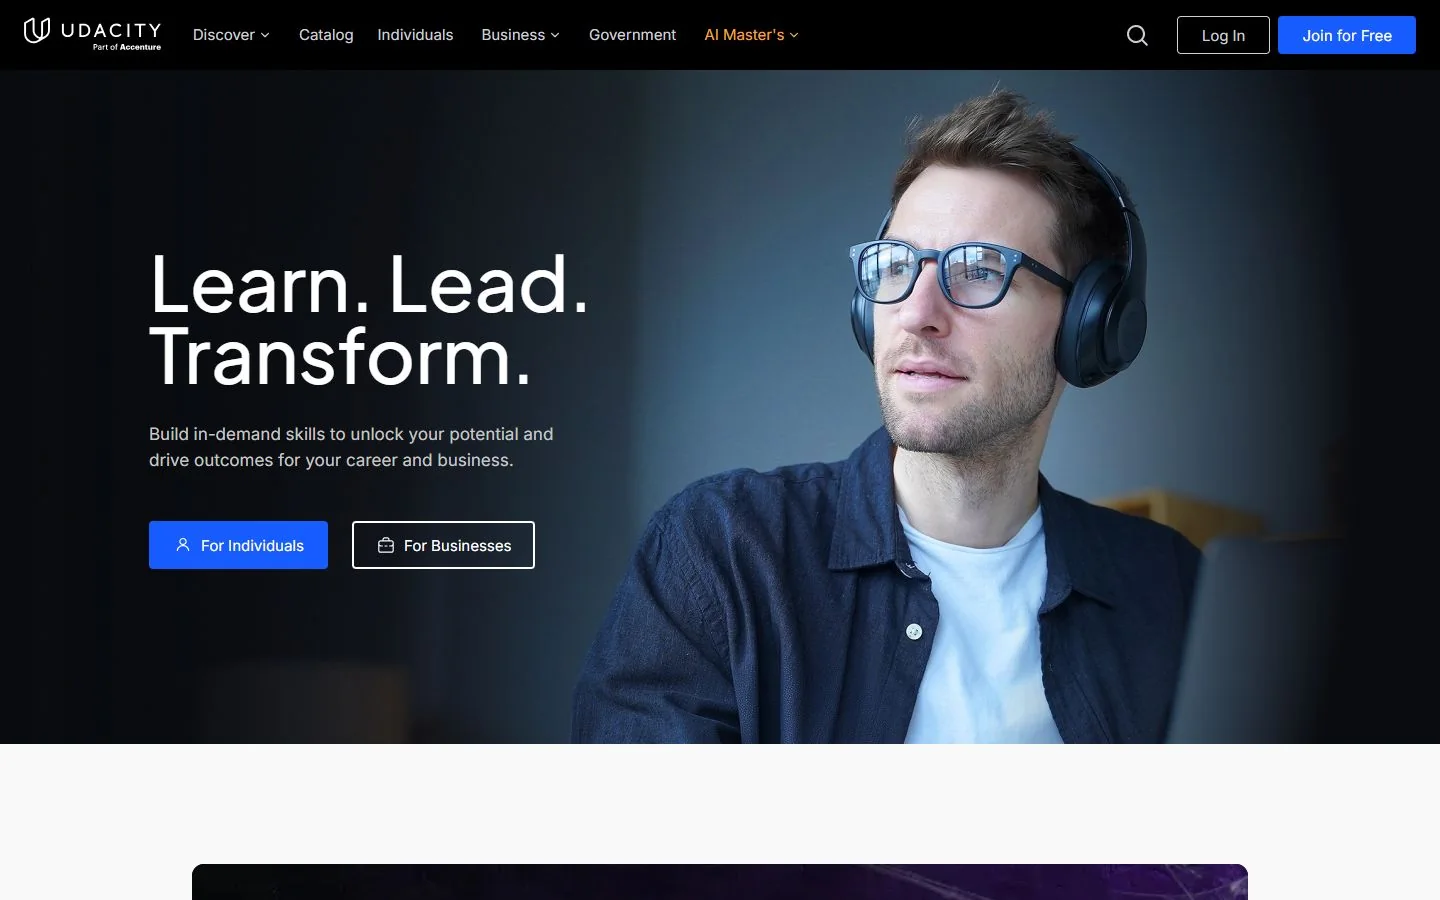Screen dimensions: 1440x900
Task: Click Join for Free
Action: pos(1347,35)
